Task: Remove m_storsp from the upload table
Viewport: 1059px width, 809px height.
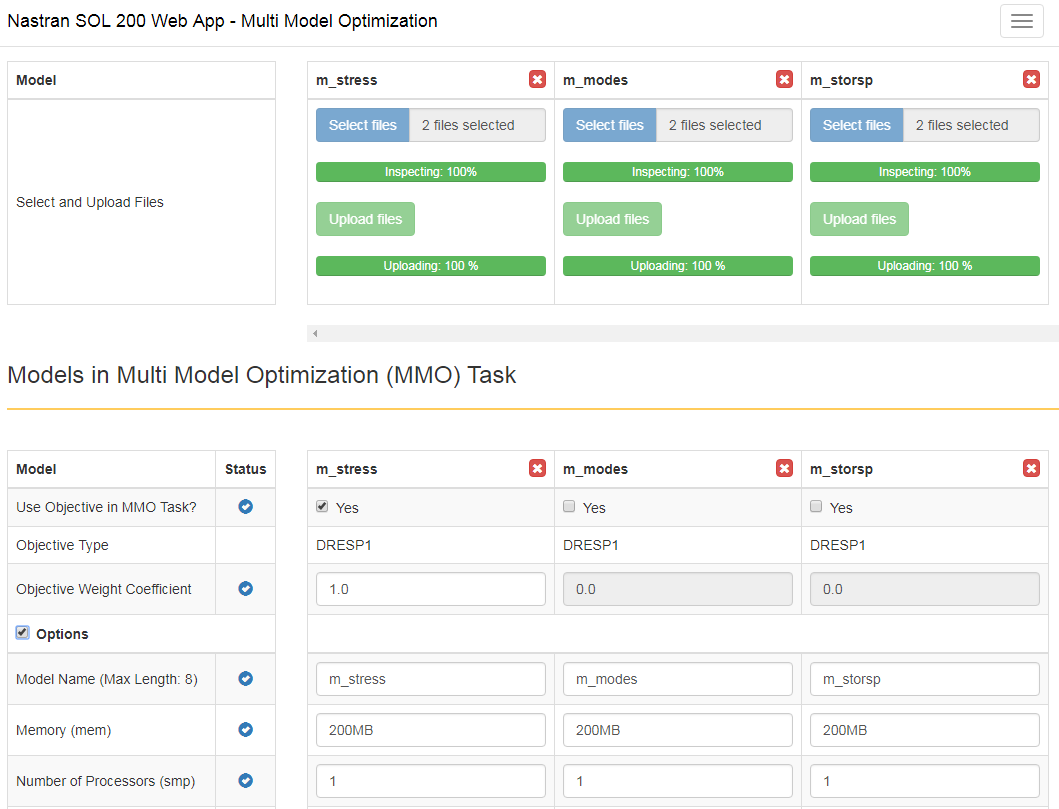Action: coord(1031,80)
